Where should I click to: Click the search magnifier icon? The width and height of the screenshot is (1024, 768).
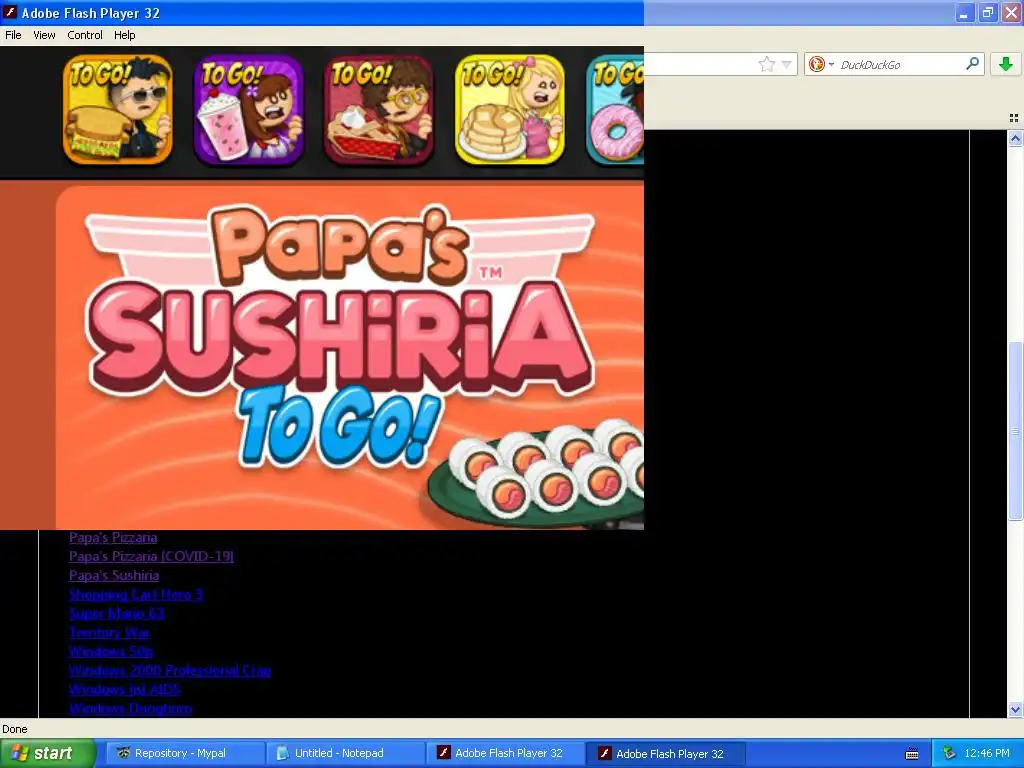pyautogui.click(x=972, y=63)
